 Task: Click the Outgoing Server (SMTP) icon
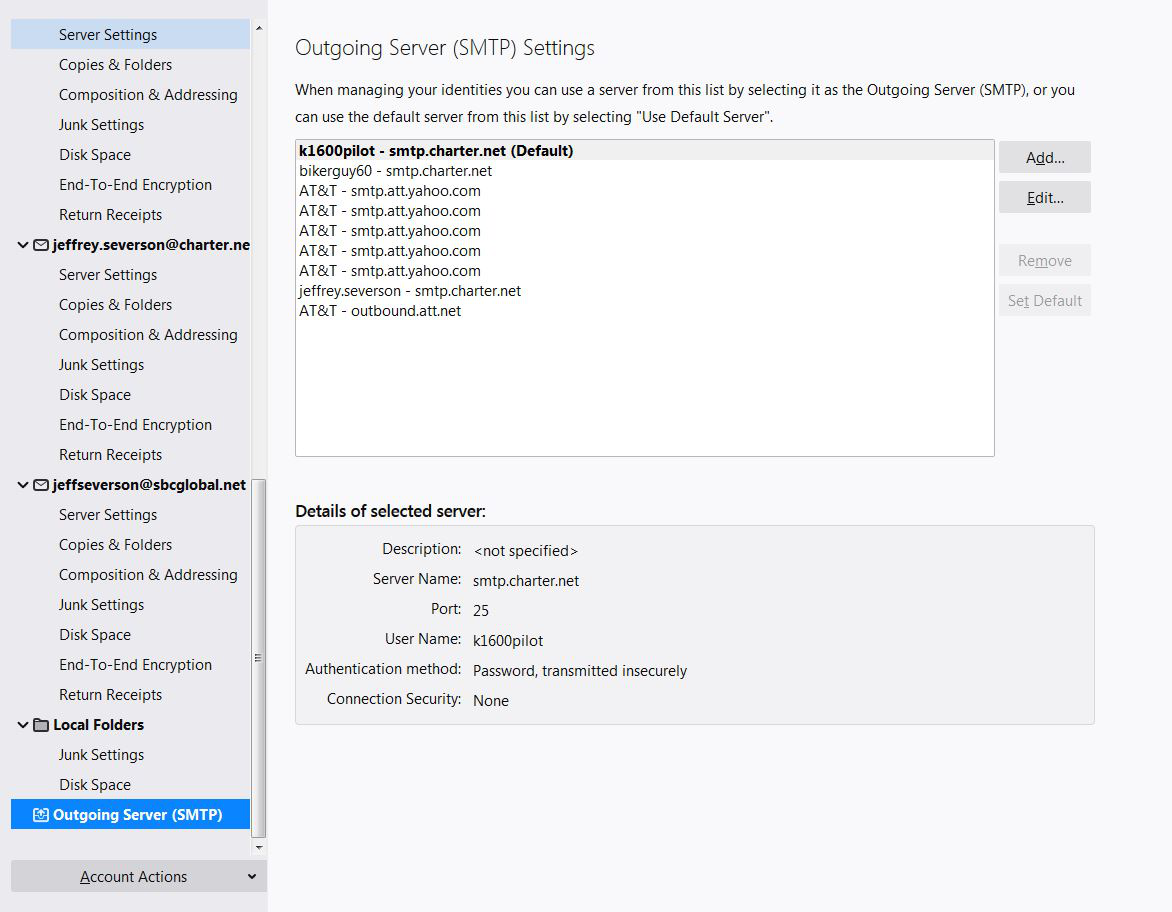(41, 815)
